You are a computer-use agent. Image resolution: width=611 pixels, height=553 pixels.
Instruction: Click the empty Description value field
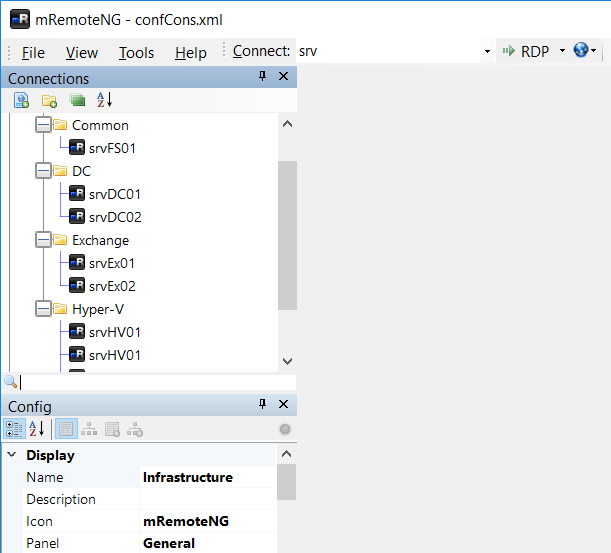[208, 499]
